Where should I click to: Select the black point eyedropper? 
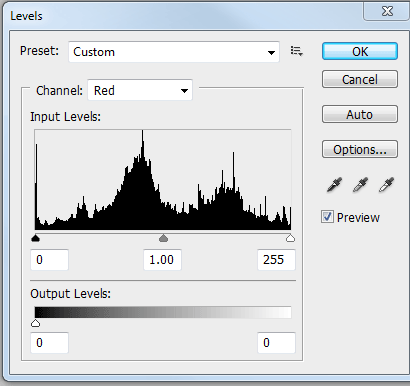335,185
